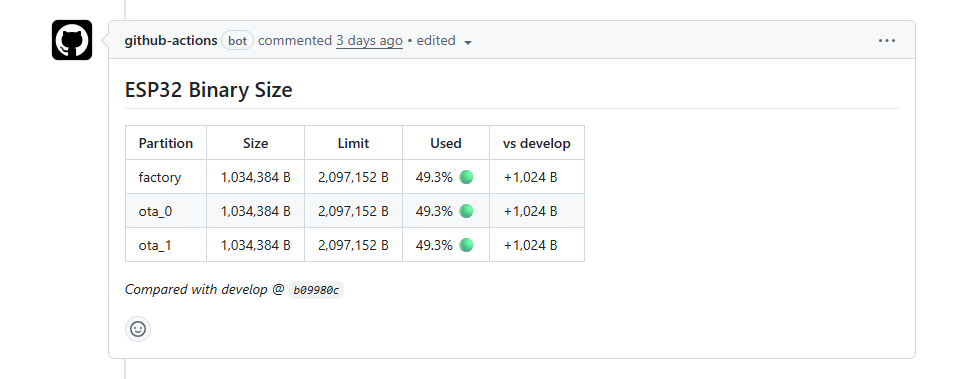
Task: Select the 'vs develop' column header
Action: [537, 144]
